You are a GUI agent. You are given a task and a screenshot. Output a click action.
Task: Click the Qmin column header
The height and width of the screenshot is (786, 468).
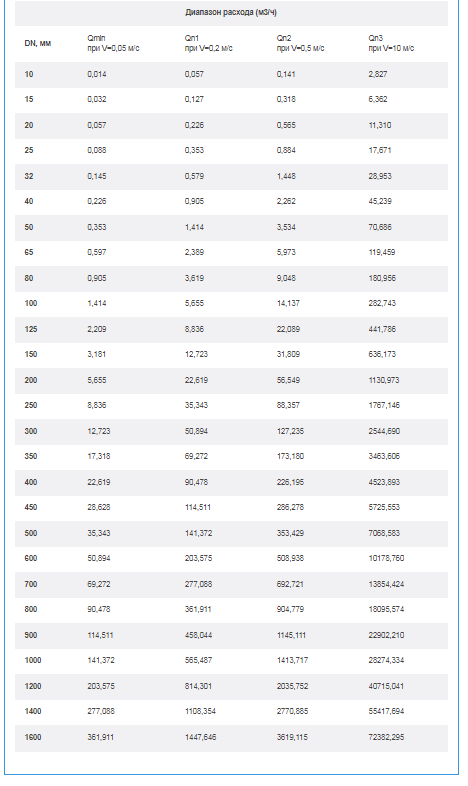point(113,43)
